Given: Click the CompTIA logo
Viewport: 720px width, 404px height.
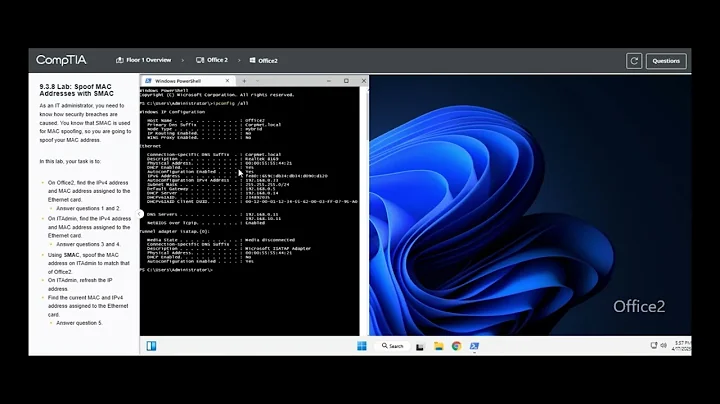Looking at the screenshot, I should coord(61,60).
